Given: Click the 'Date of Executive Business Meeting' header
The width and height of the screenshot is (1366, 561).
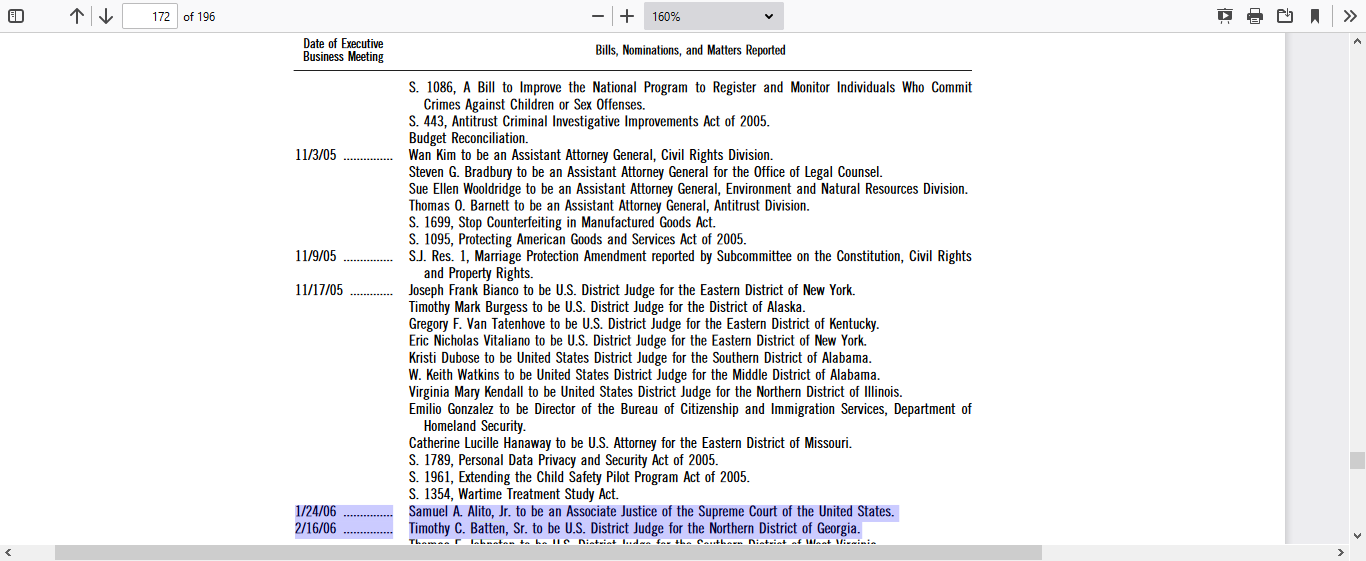Looking at the screenshot, I should (343, 50).
